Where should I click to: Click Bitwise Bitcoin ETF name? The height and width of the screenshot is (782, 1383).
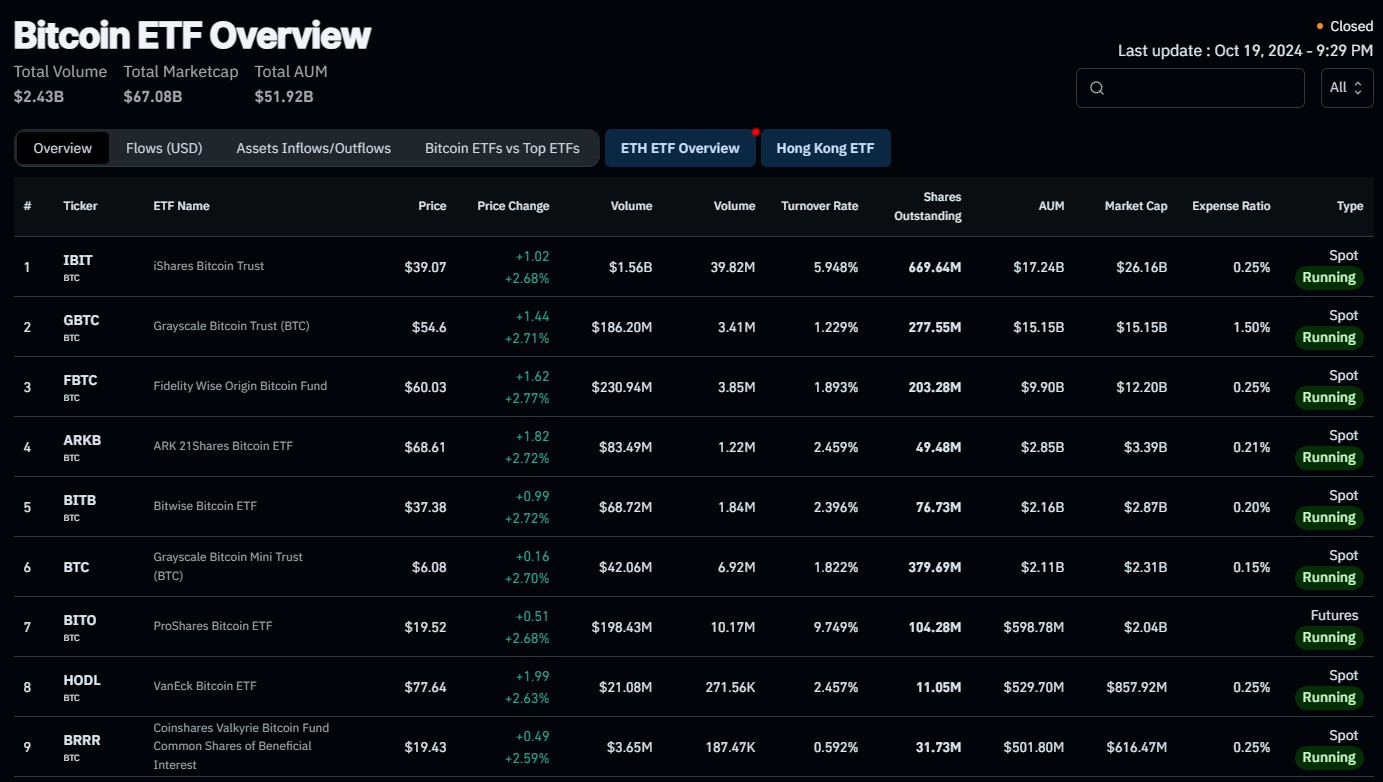coord(205,506)
